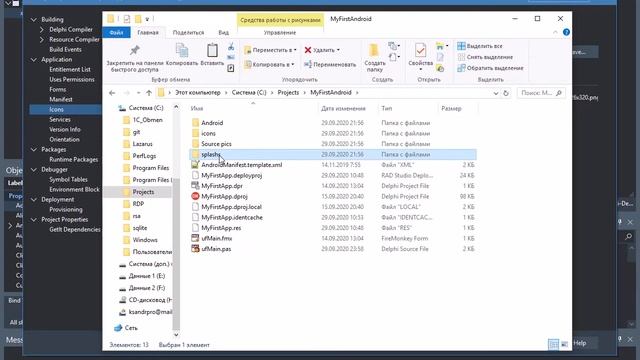Open Управление ribbon tab
Image resolution: width=640 pixels, height=360 pixels.
click(280, 32)
